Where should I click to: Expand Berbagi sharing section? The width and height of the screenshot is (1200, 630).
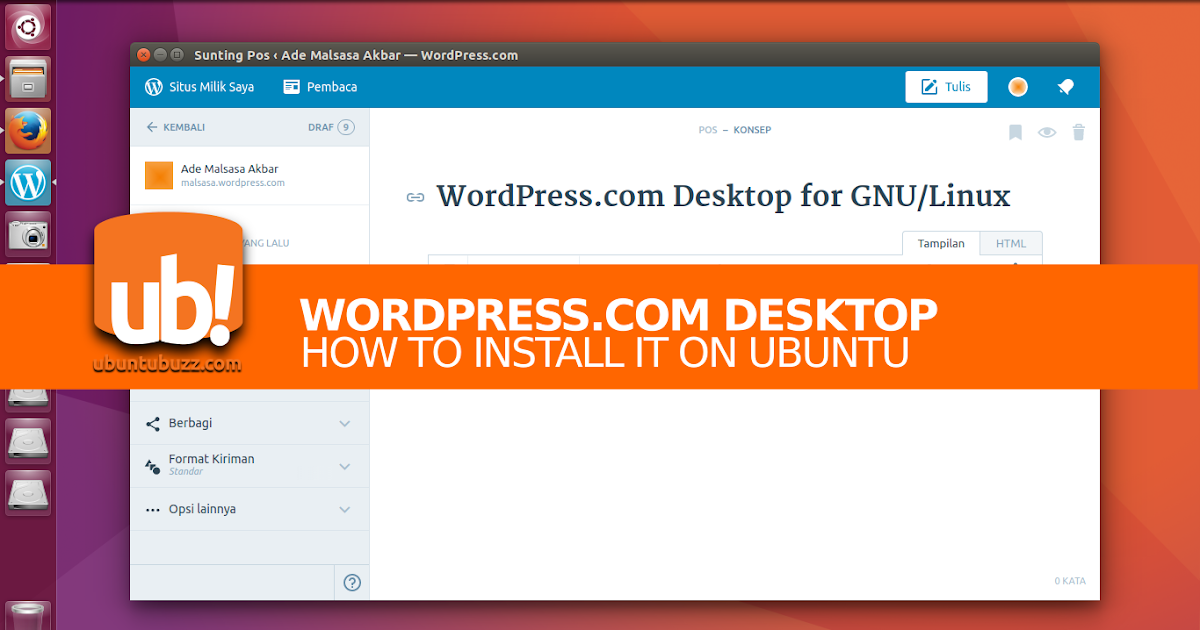click(x=250, y=423)
